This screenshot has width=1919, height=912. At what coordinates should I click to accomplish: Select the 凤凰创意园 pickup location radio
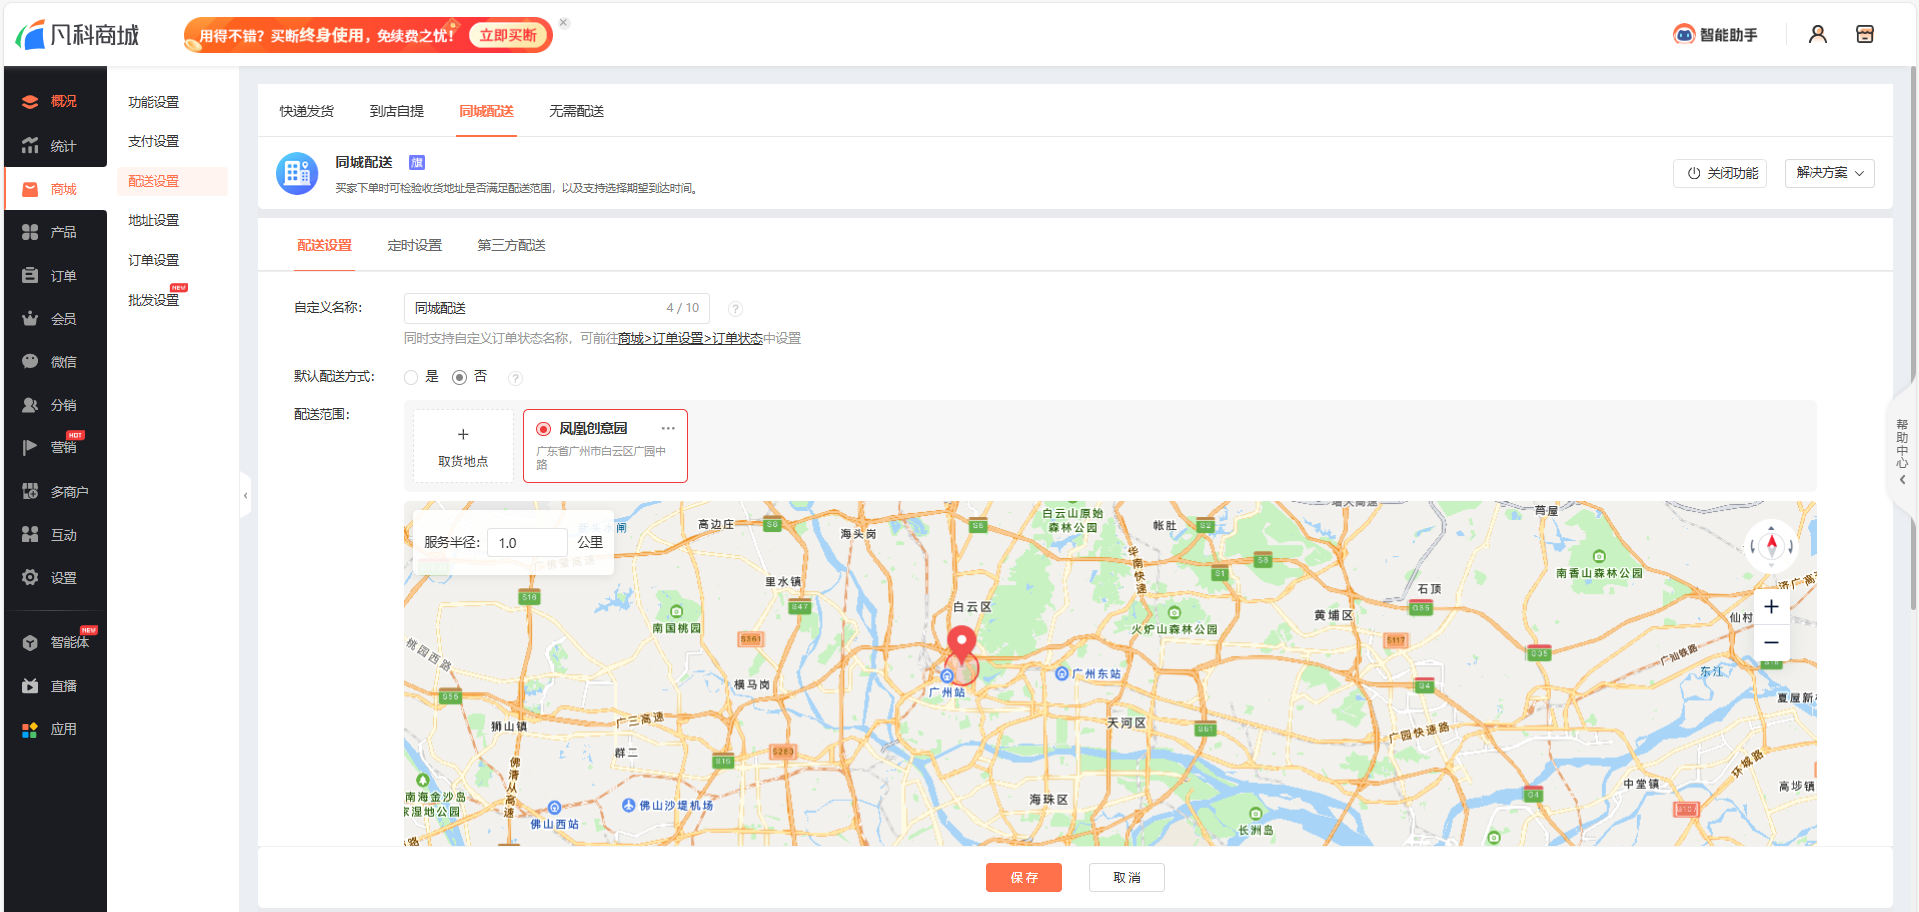(544, 429)
